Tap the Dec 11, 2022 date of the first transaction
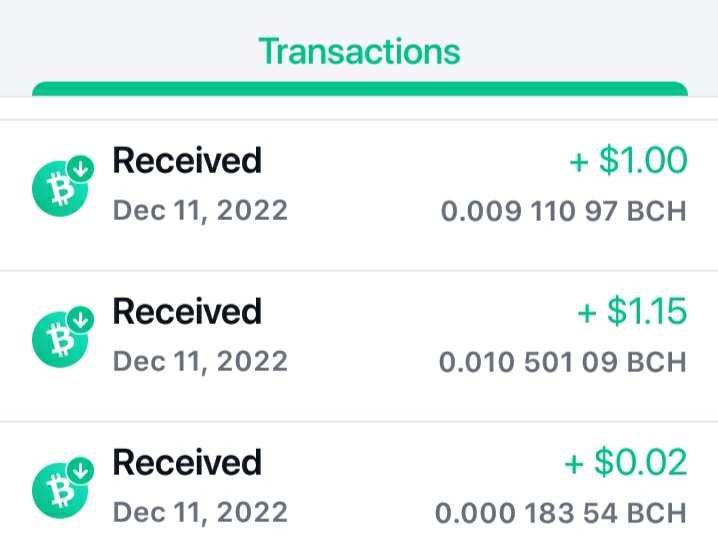 click(200, 211)
